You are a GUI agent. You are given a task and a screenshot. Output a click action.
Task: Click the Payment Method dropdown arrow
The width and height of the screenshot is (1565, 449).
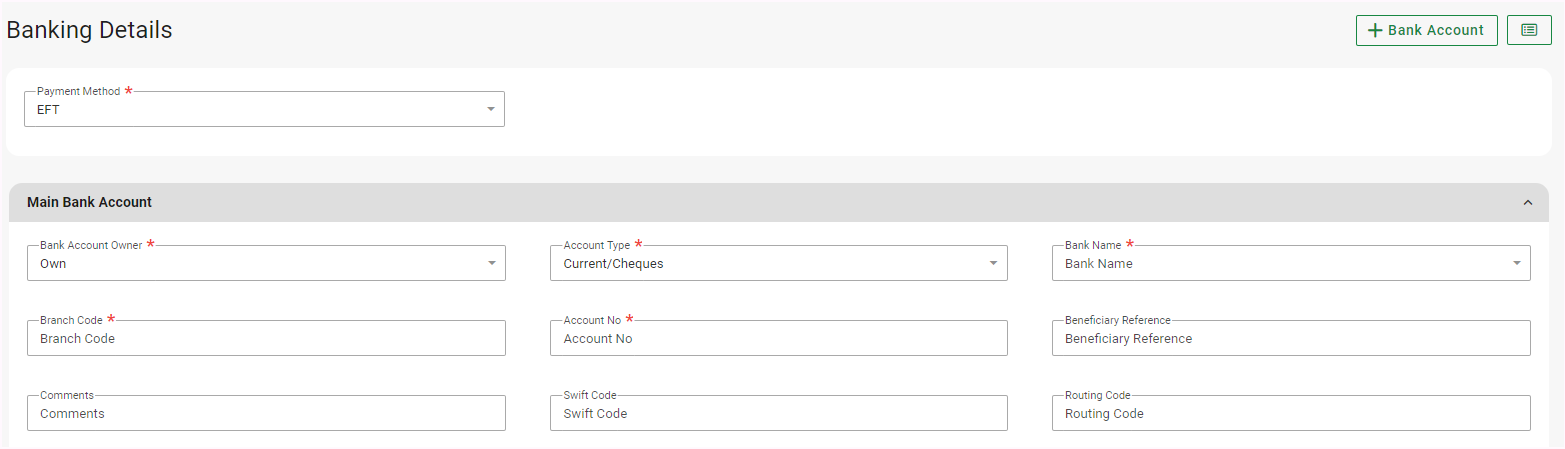[491, 110]
